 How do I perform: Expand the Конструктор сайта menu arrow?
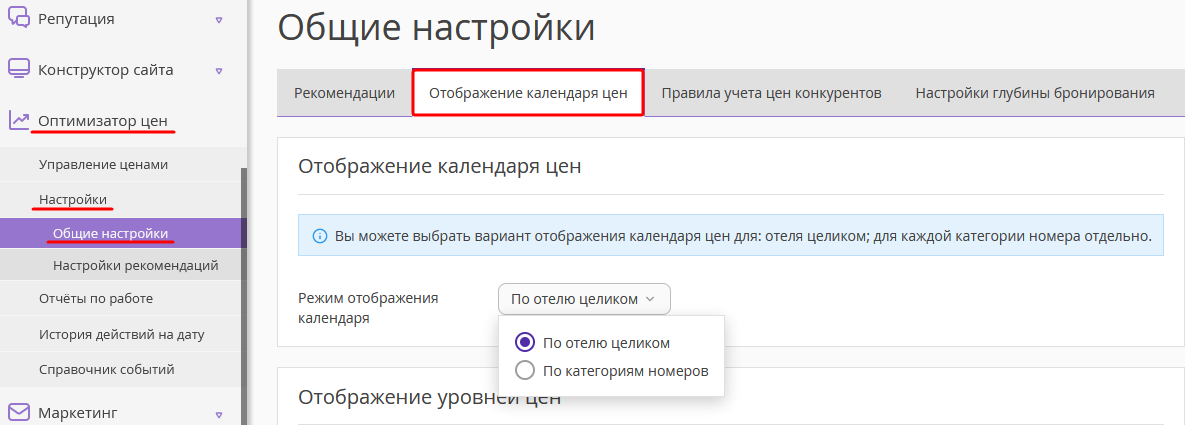pos(219,71)
